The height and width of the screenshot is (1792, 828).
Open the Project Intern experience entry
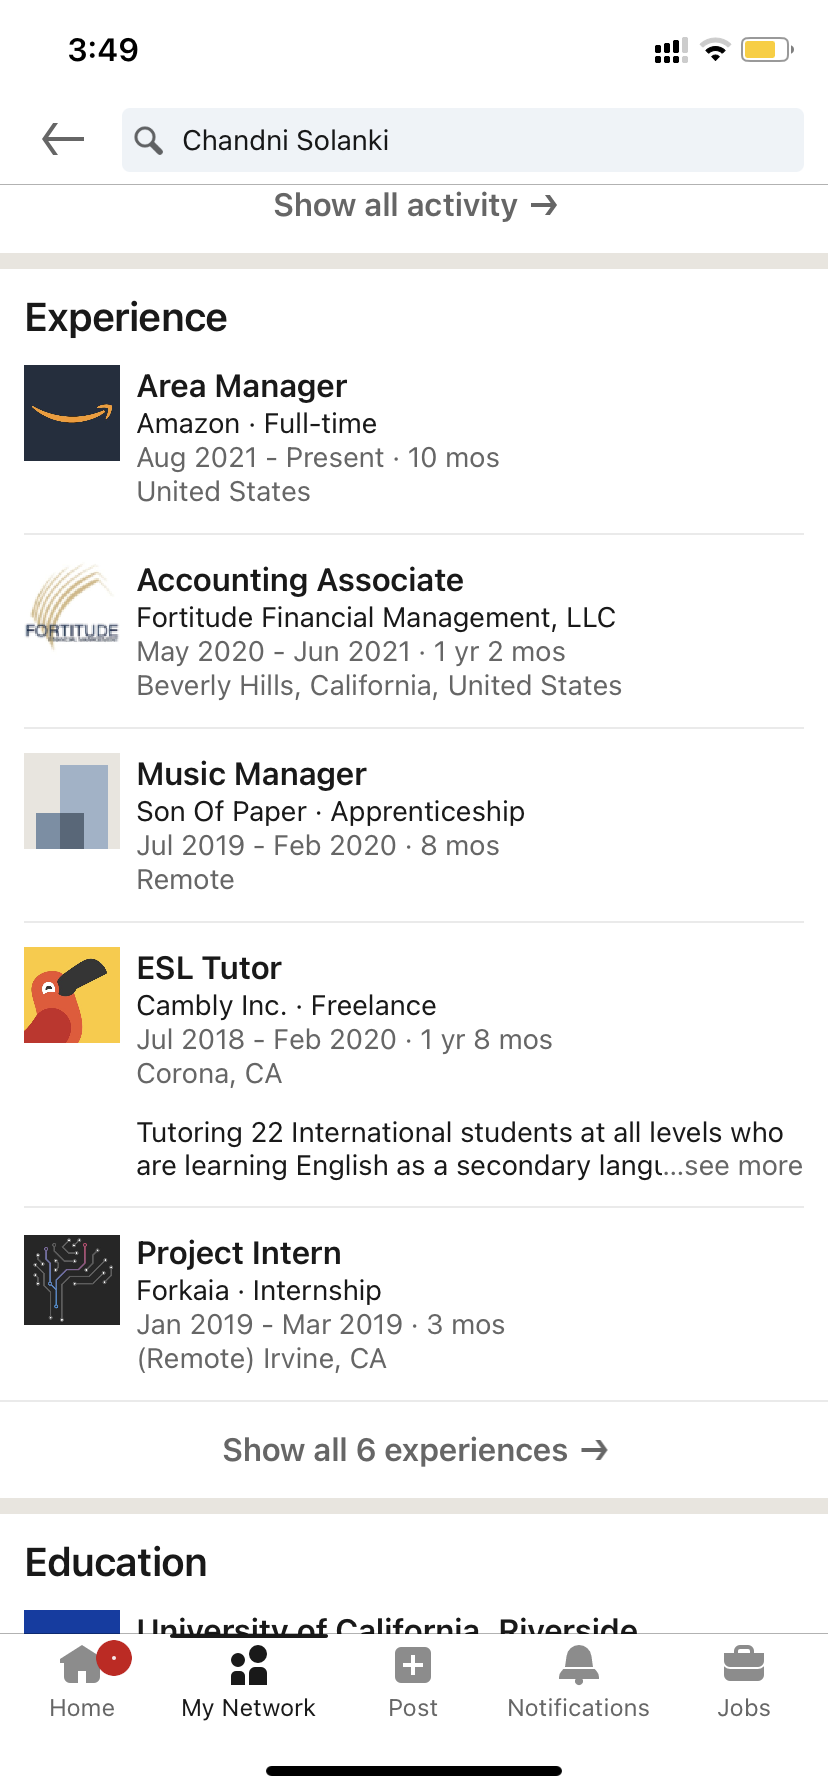tap(414, 1305)
